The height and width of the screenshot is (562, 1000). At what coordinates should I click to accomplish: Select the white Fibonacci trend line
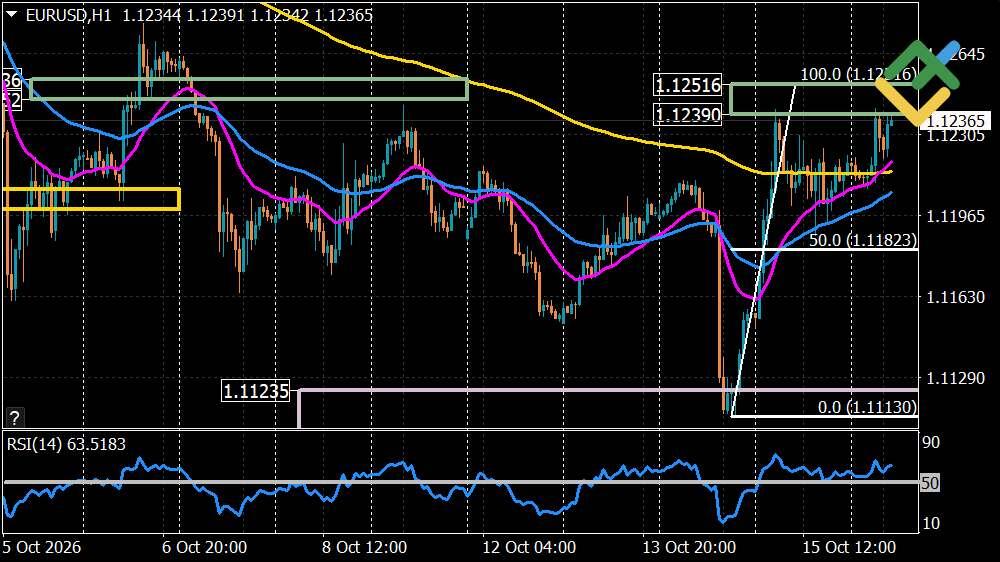[764, 250]
